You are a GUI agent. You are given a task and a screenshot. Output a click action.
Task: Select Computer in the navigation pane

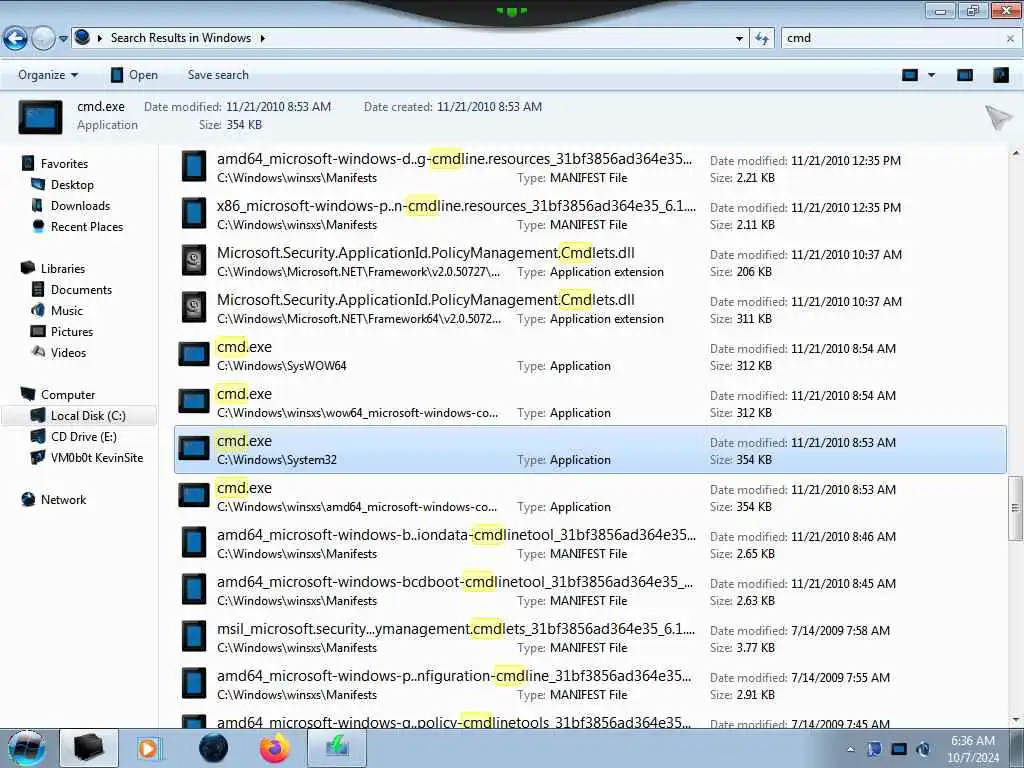click(68, 394)
